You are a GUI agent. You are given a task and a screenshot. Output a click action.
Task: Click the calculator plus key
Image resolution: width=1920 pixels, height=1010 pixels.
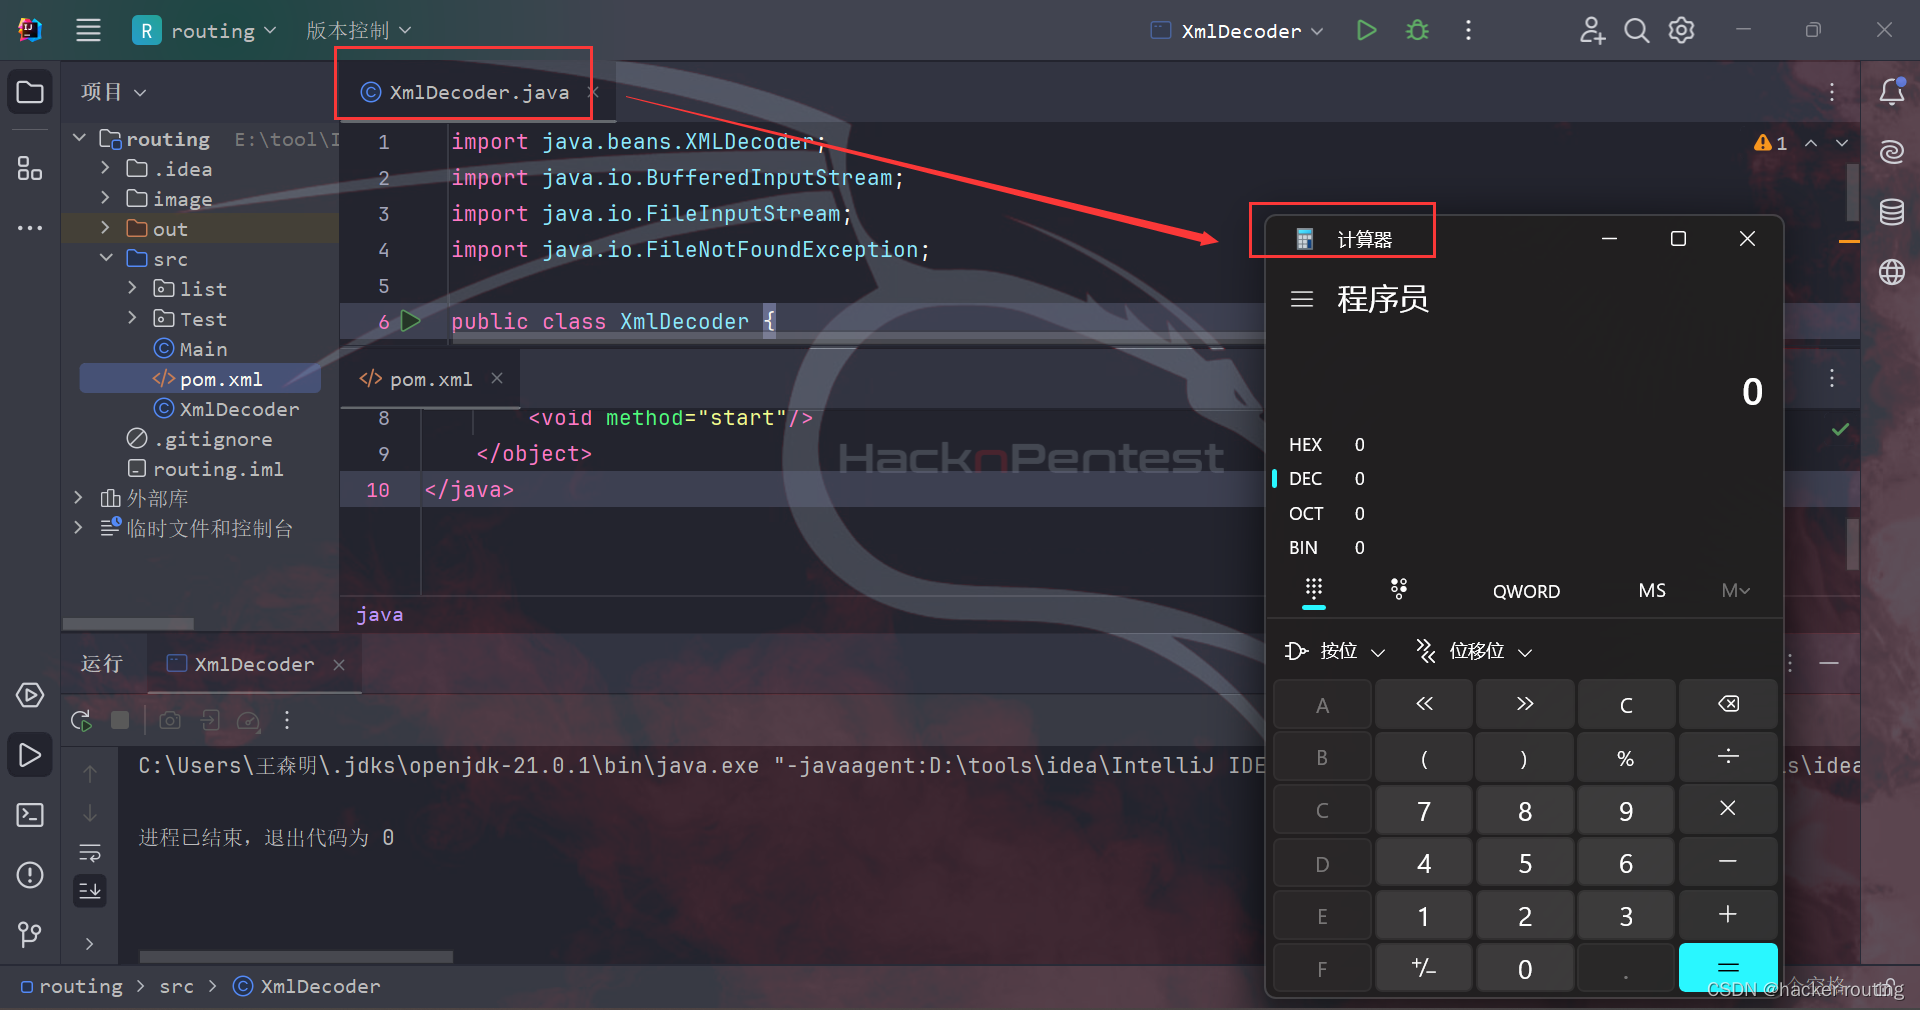click(x=1728, y=914)
